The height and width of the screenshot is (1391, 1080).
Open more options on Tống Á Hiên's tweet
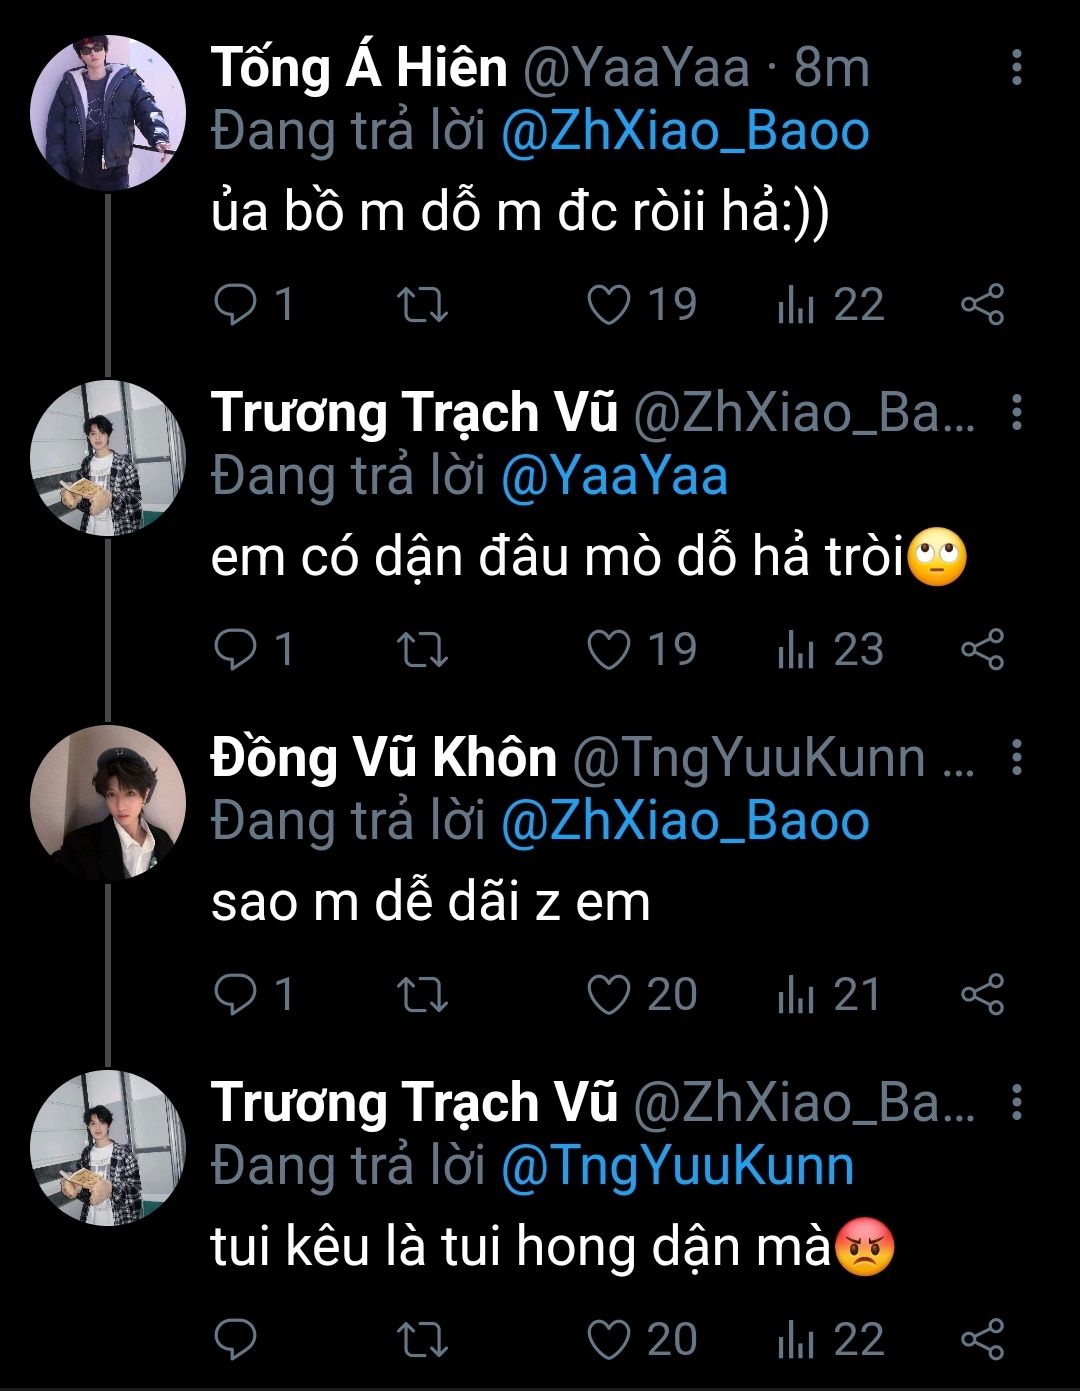point(1016,67)
